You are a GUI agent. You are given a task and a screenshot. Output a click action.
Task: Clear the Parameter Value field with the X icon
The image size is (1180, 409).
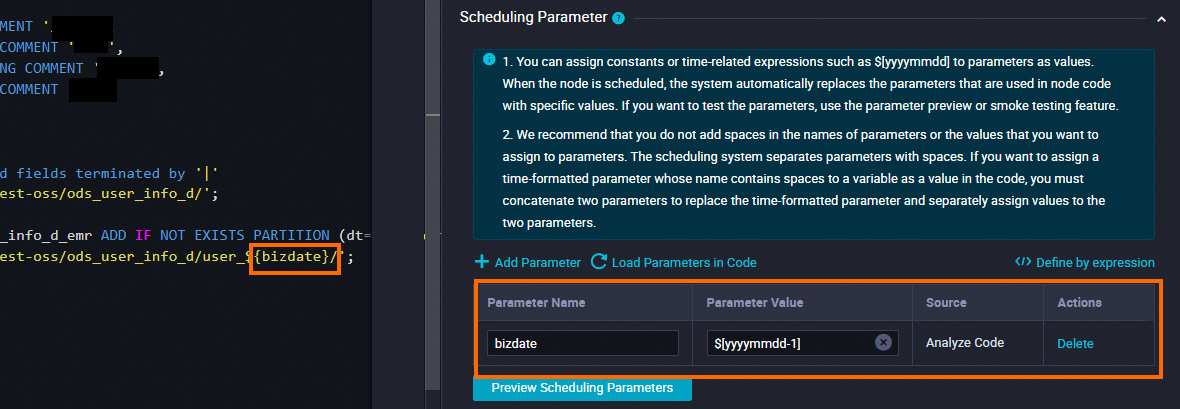click(883, 342)
